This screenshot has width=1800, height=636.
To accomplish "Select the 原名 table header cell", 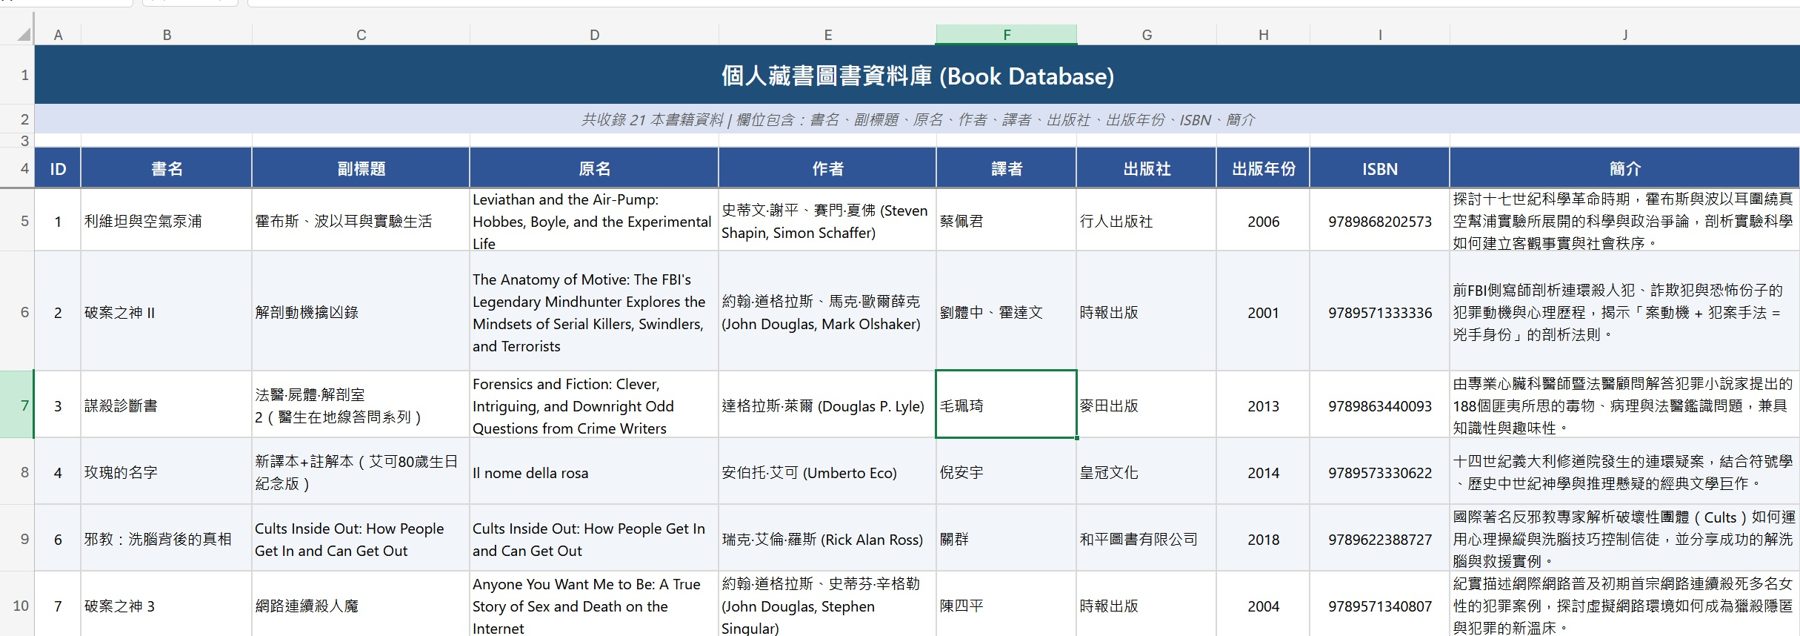I will (594, 169).
